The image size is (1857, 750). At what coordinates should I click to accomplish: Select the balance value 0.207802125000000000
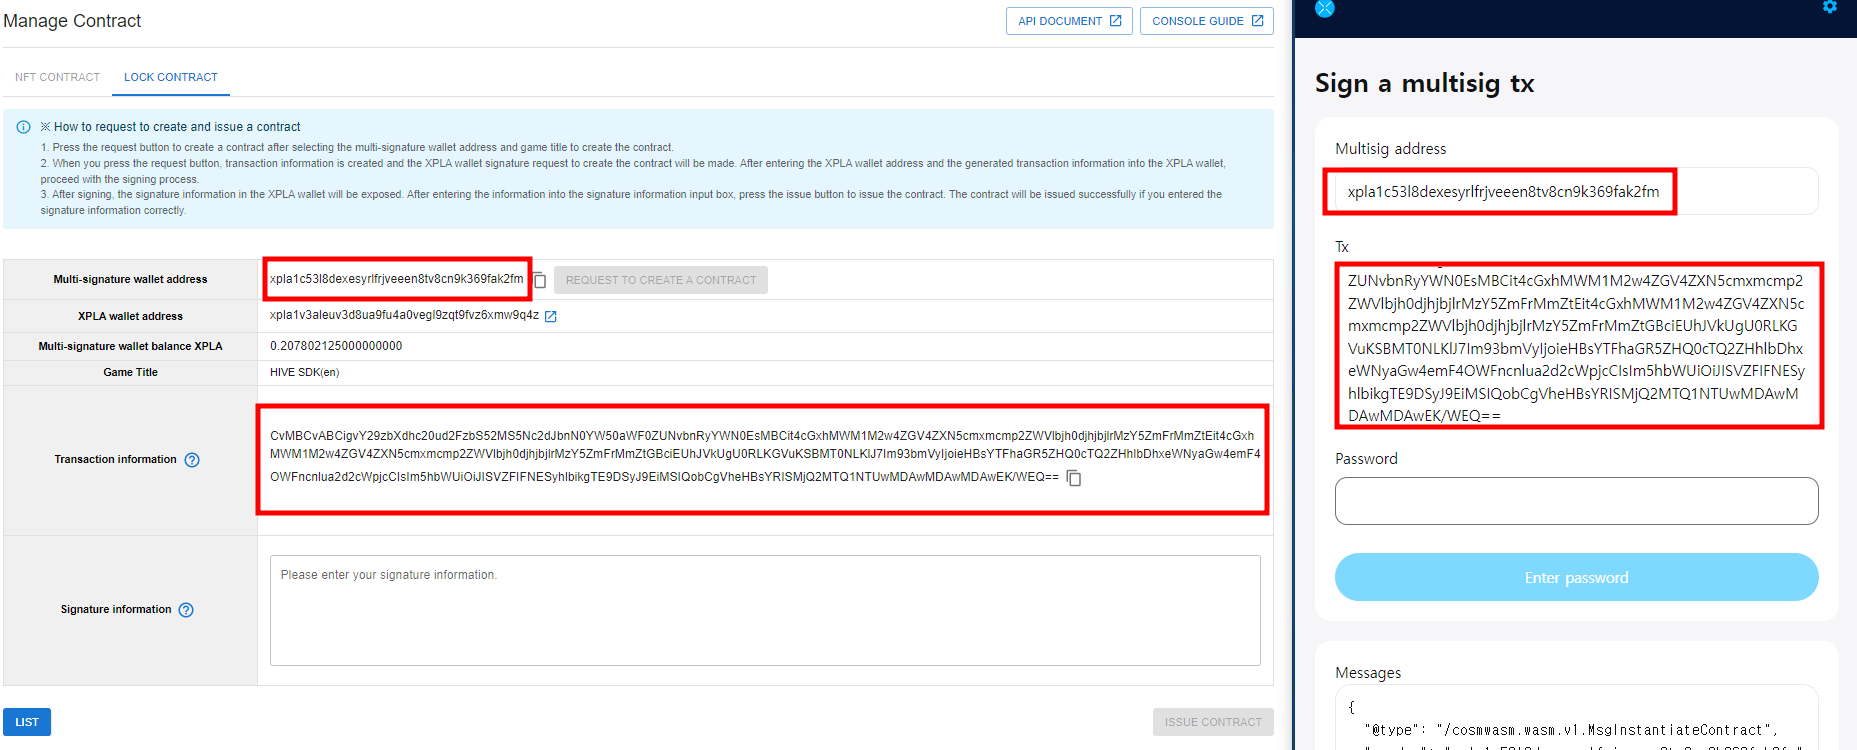336,346
